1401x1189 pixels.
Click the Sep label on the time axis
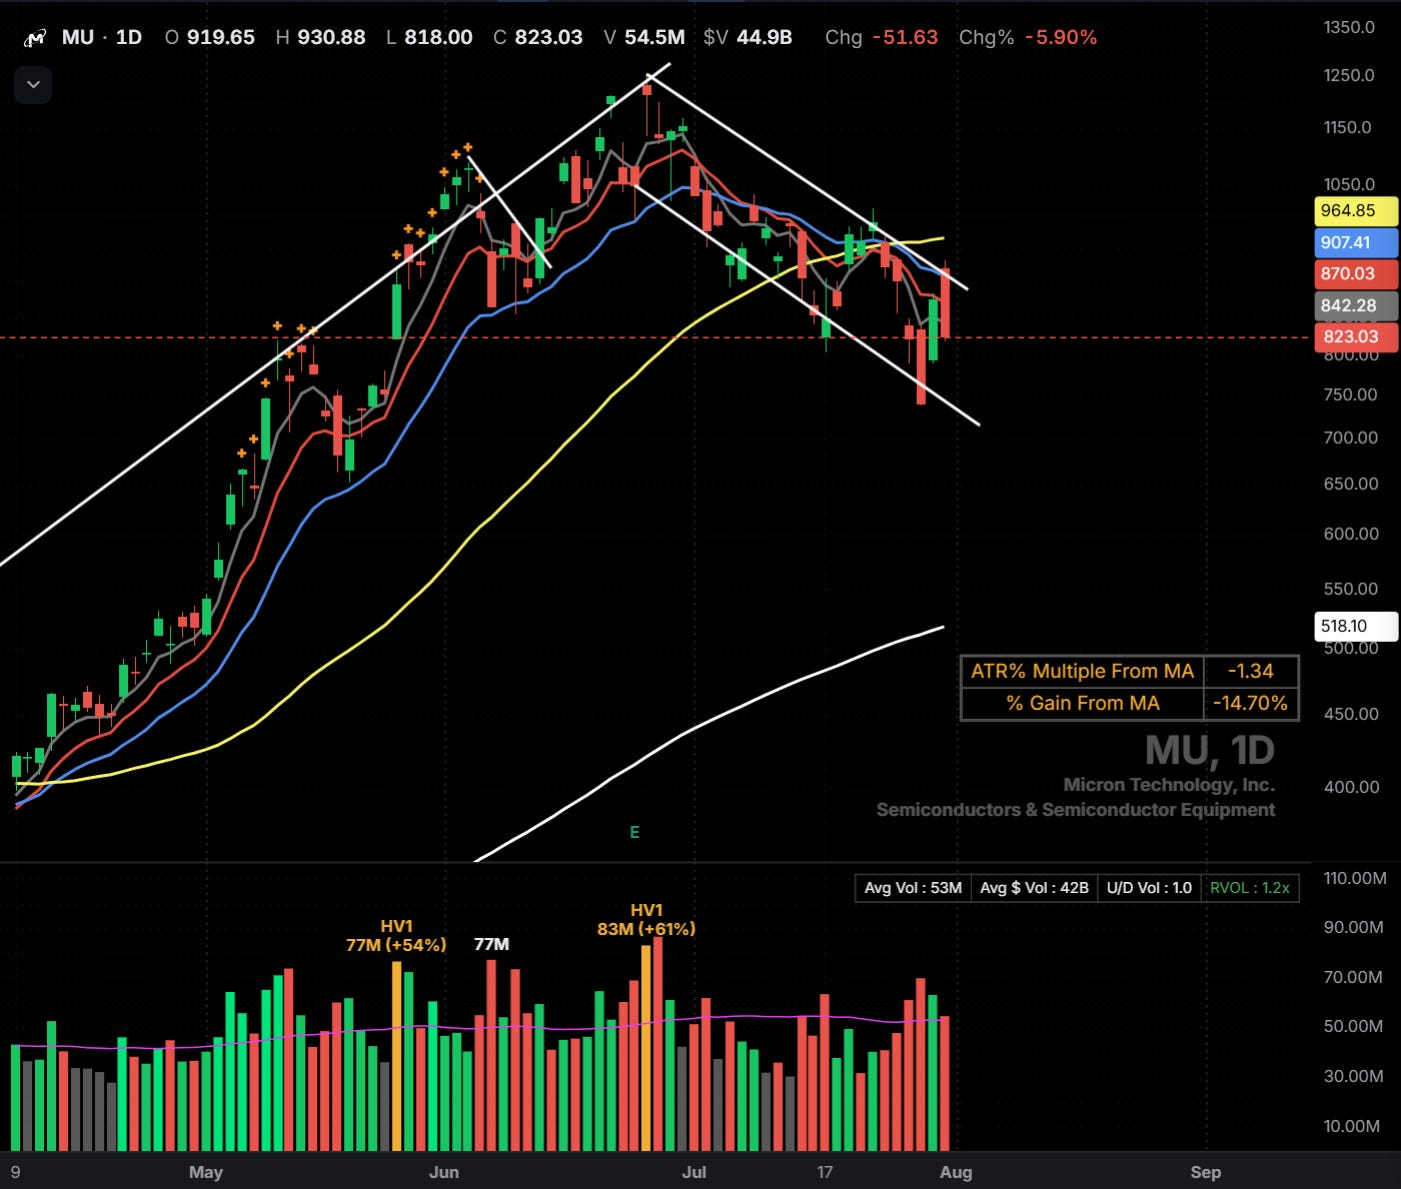(1206, 1172)
